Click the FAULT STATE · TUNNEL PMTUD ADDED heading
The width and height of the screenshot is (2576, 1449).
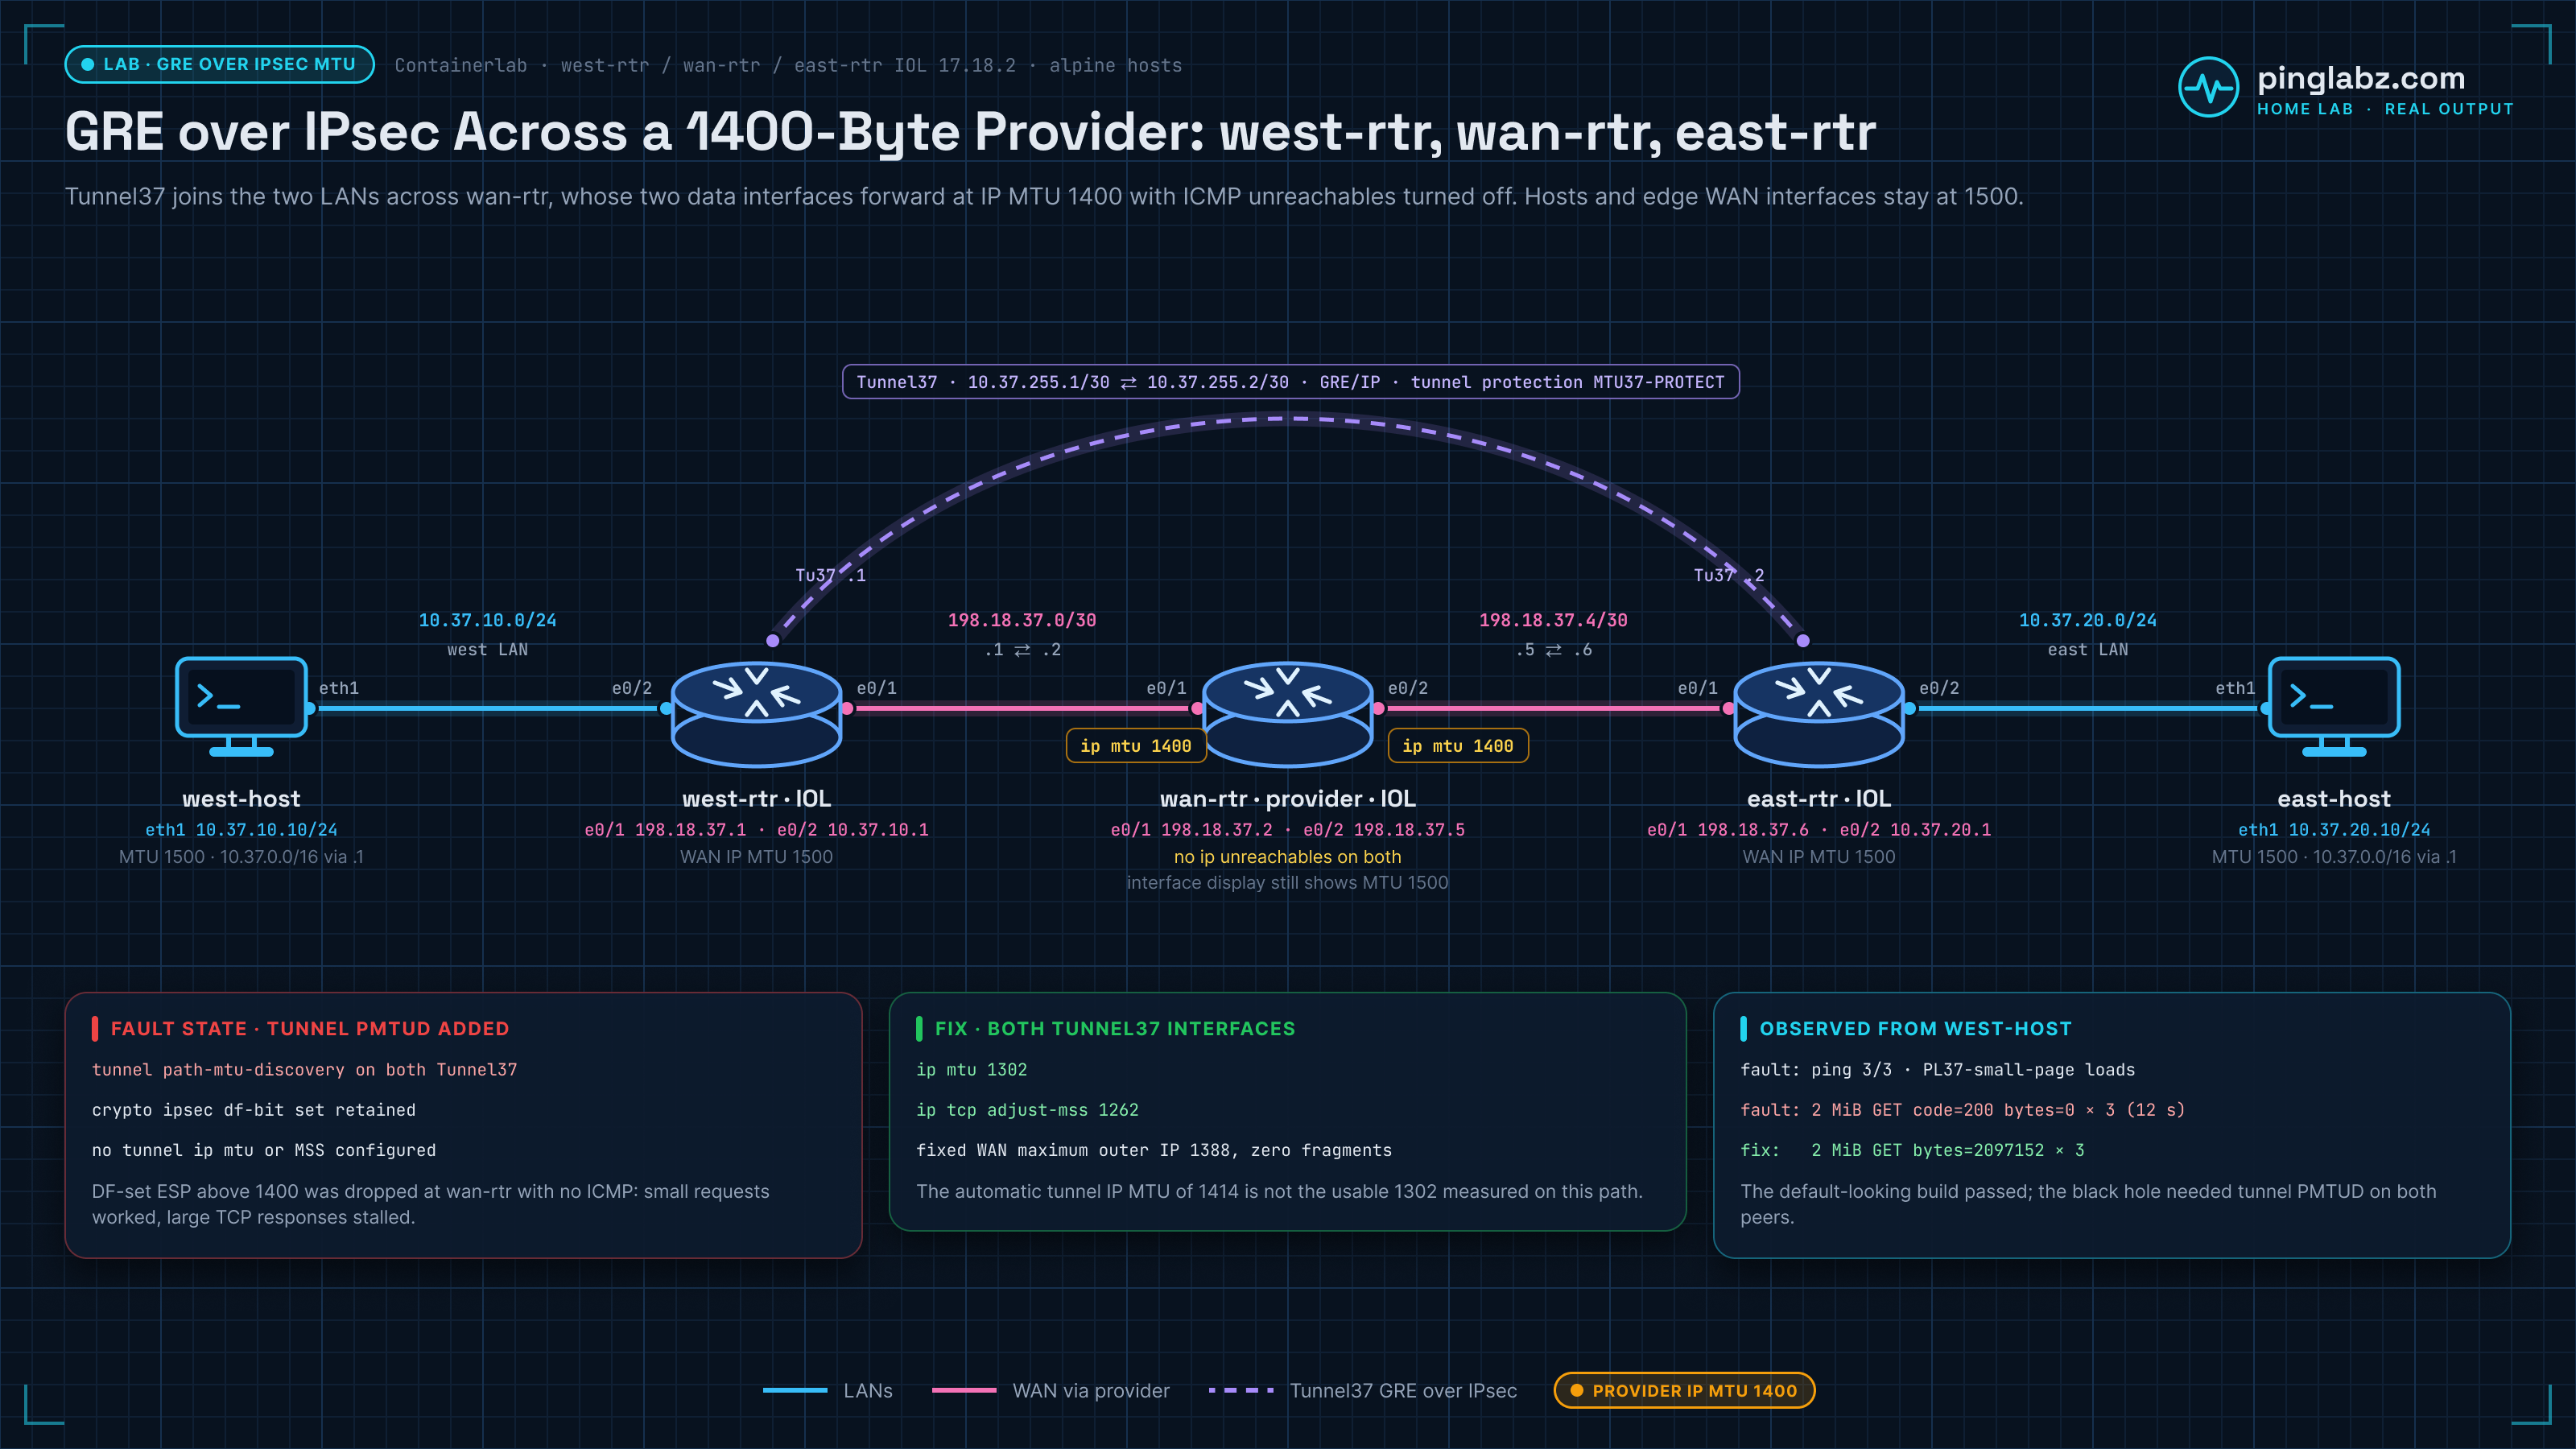coord(310,1028)
